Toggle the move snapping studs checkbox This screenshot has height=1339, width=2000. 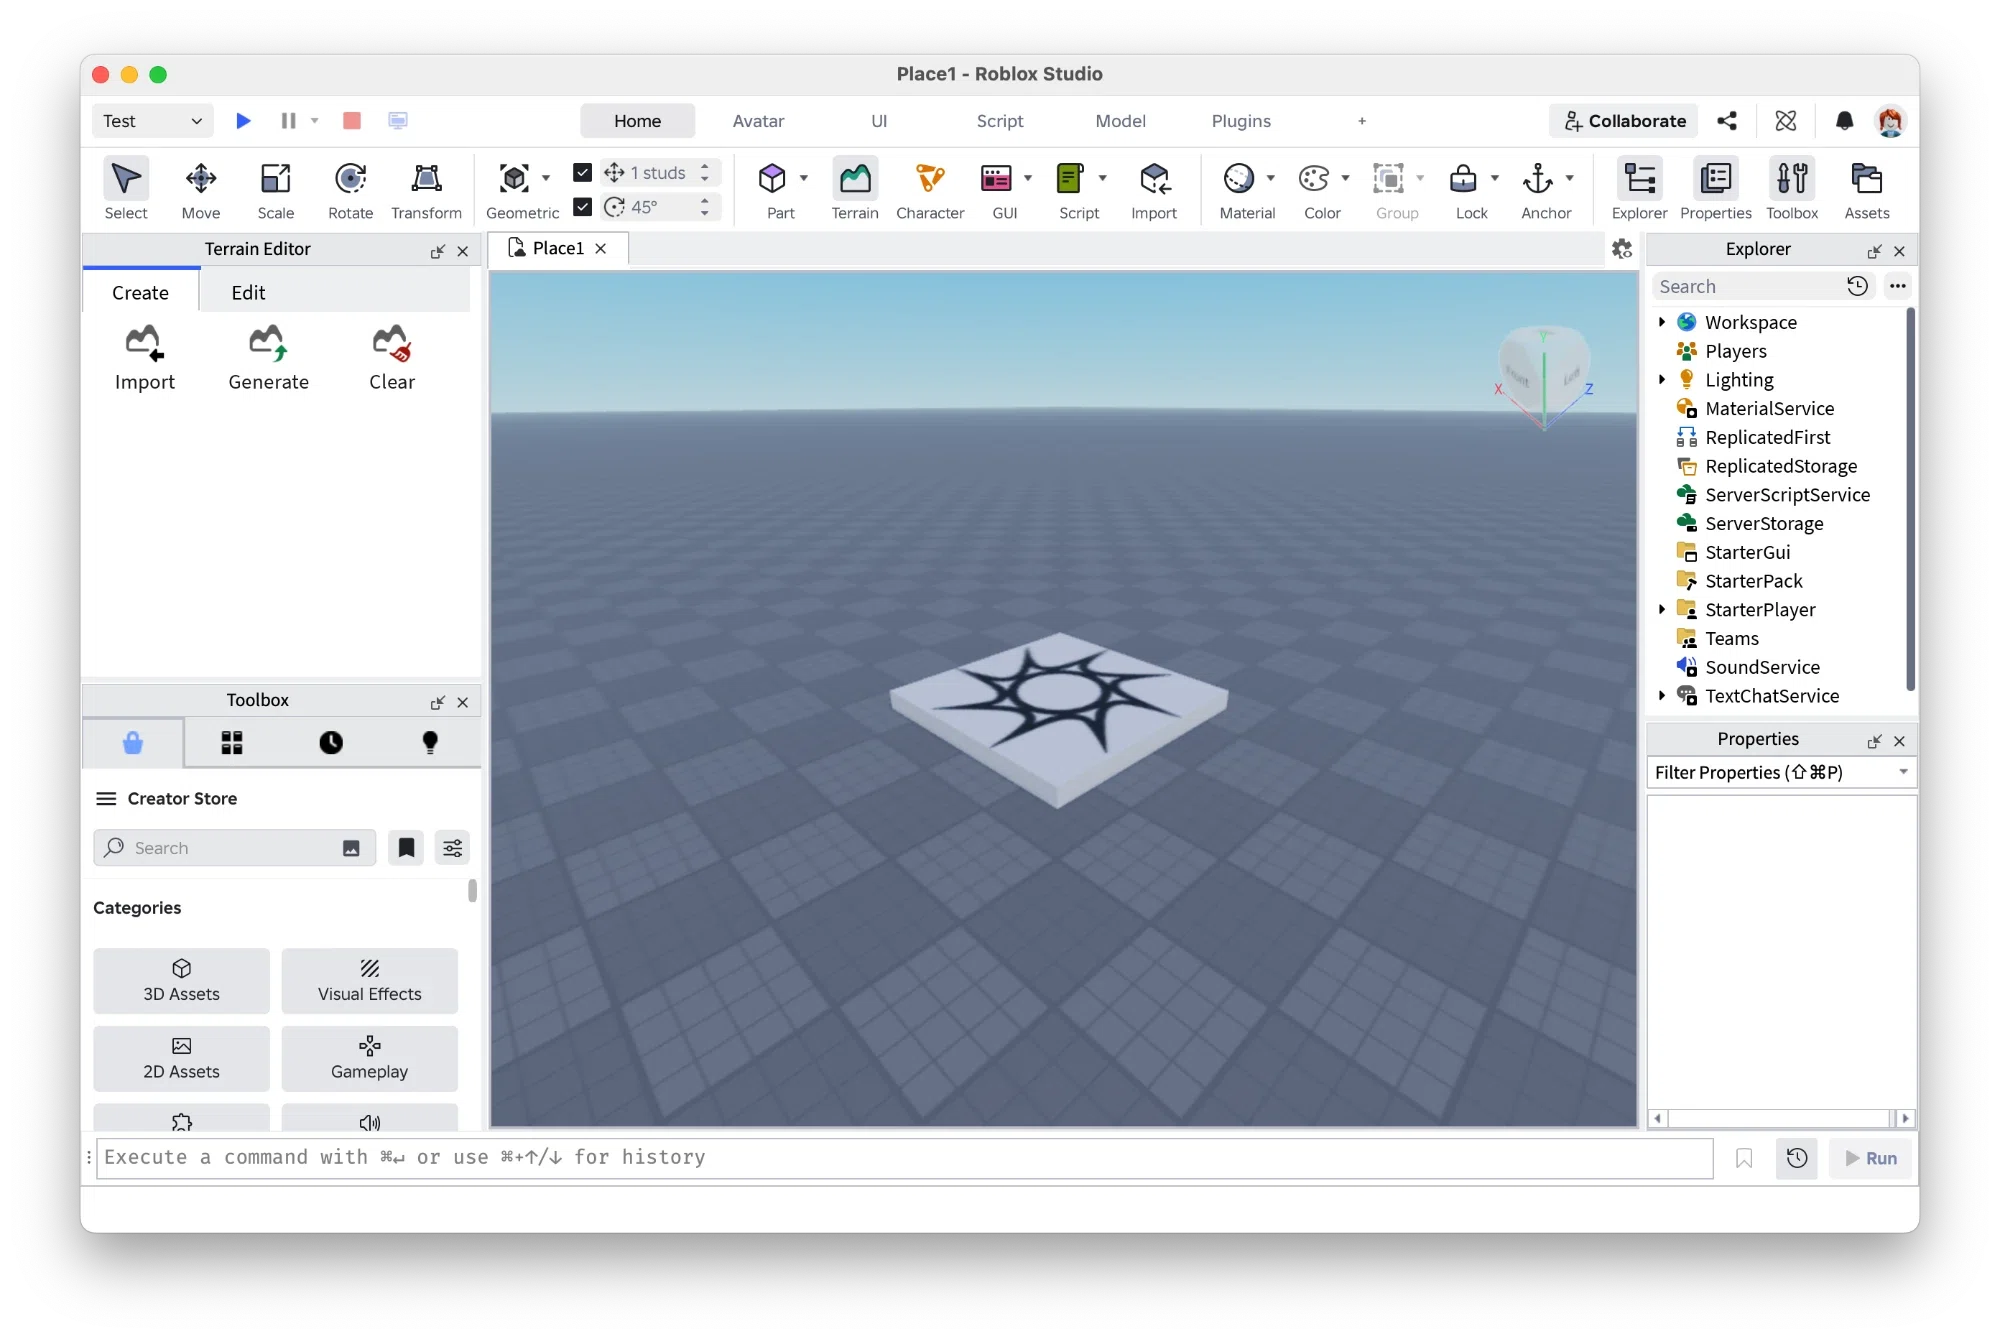[582, 172]
